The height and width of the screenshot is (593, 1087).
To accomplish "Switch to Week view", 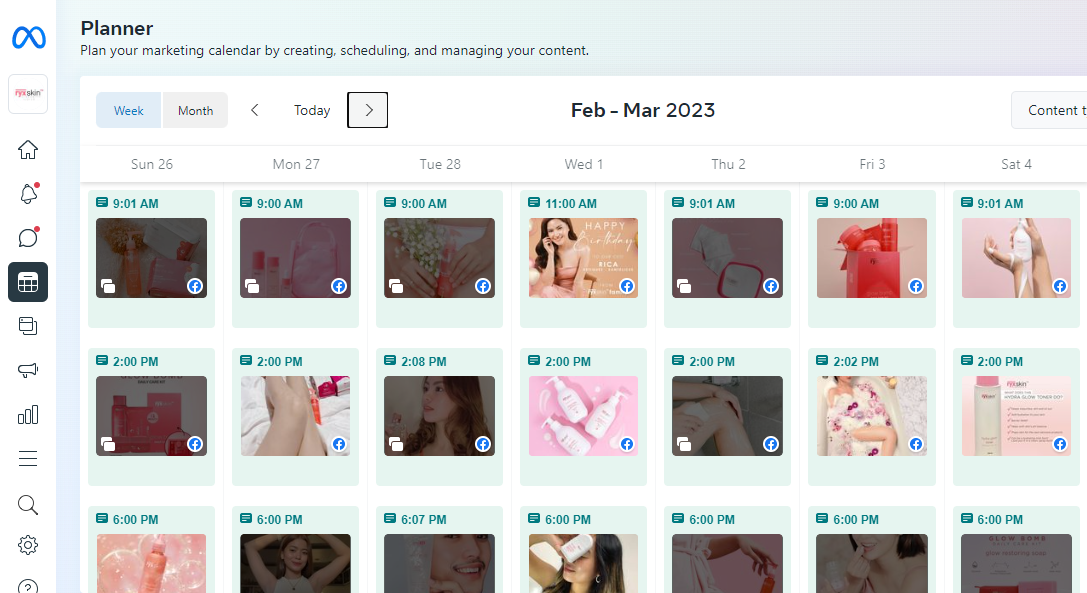I will (128, 110).
